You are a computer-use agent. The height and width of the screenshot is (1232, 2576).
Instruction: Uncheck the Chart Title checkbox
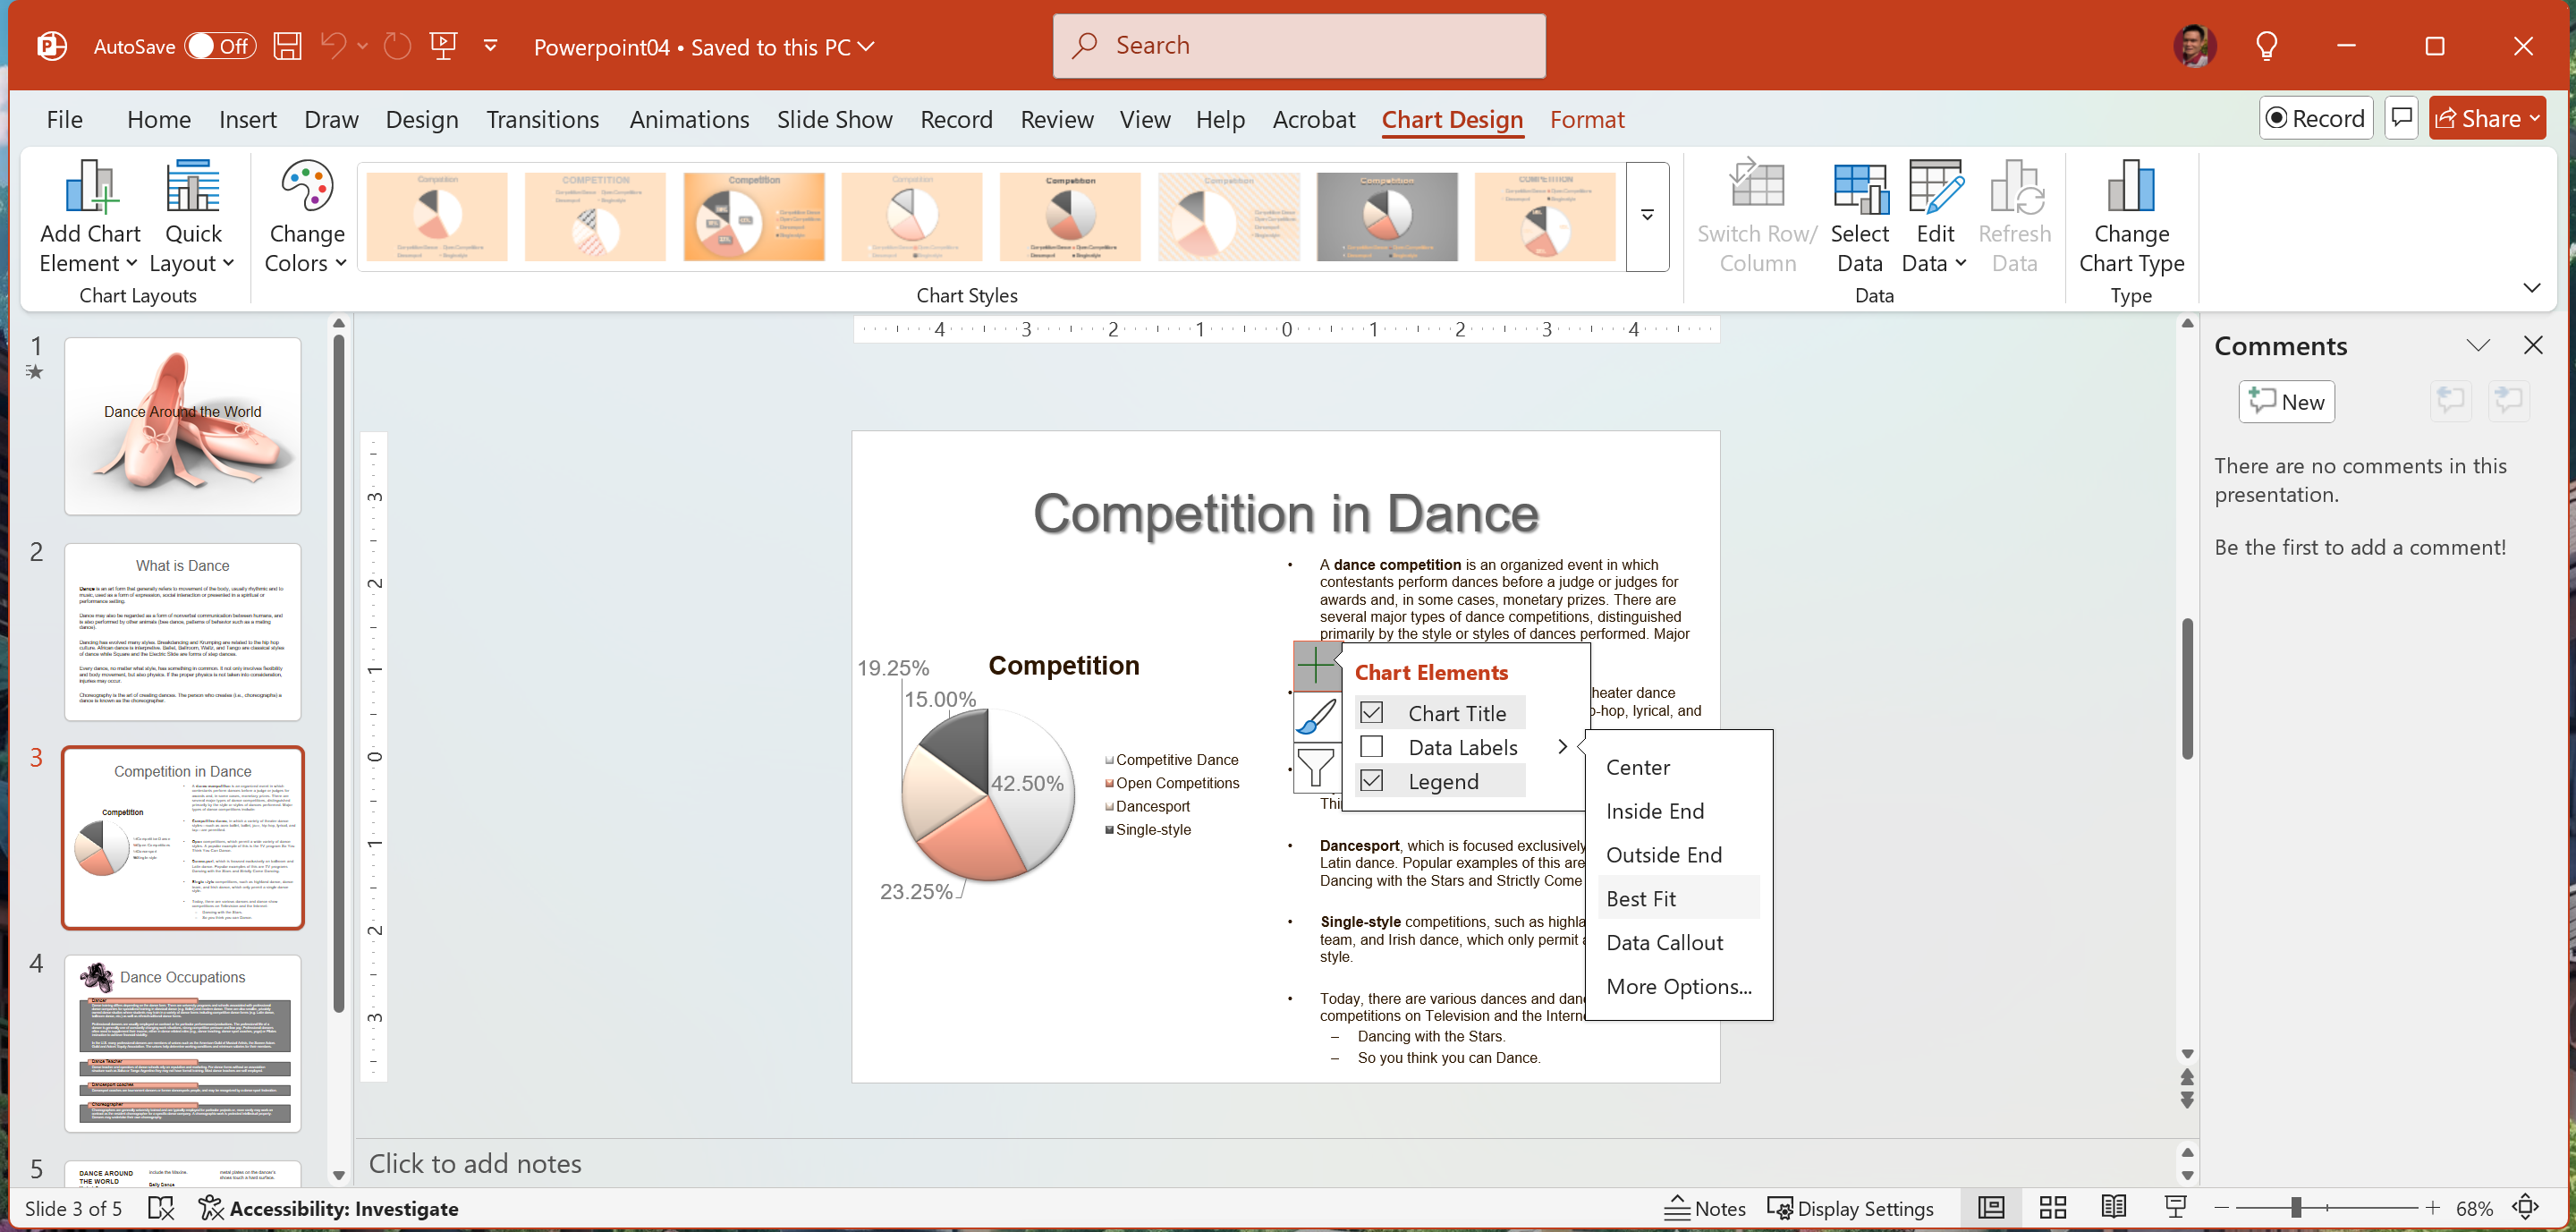click(x=1372, y=713)
